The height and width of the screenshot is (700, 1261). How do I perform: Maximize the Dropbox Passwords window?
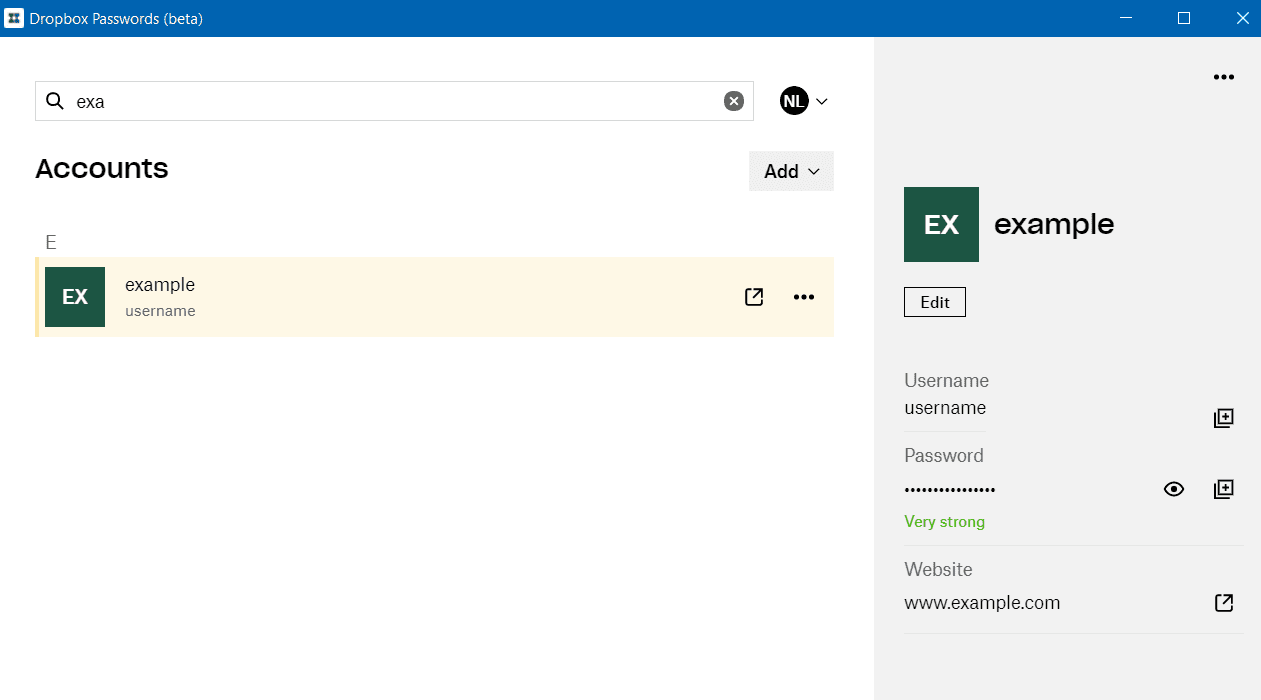click(1184, 18)
